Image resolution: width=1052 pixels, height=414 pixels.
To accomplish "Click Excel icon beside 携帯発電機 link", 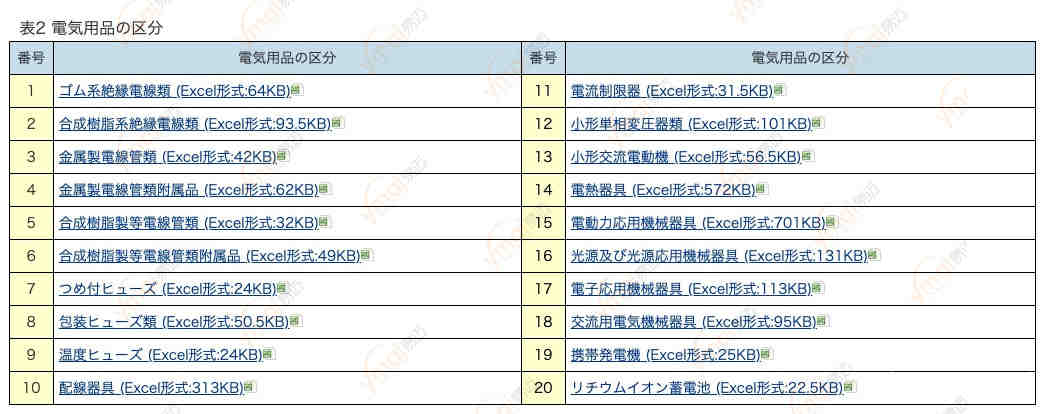I will [765, 354].
